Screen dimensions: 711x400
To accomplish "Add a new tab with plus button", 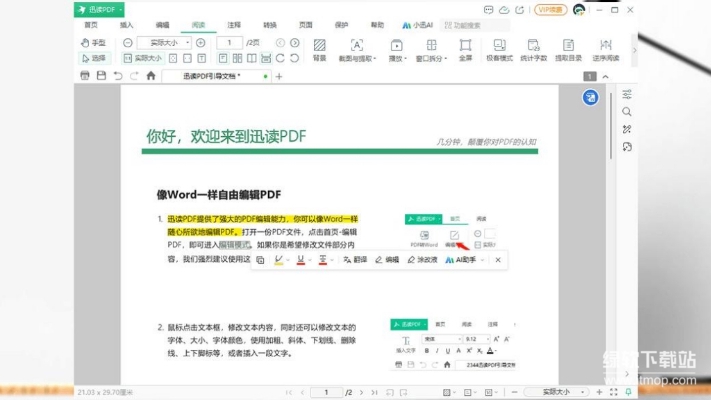I will click(279, 77).
